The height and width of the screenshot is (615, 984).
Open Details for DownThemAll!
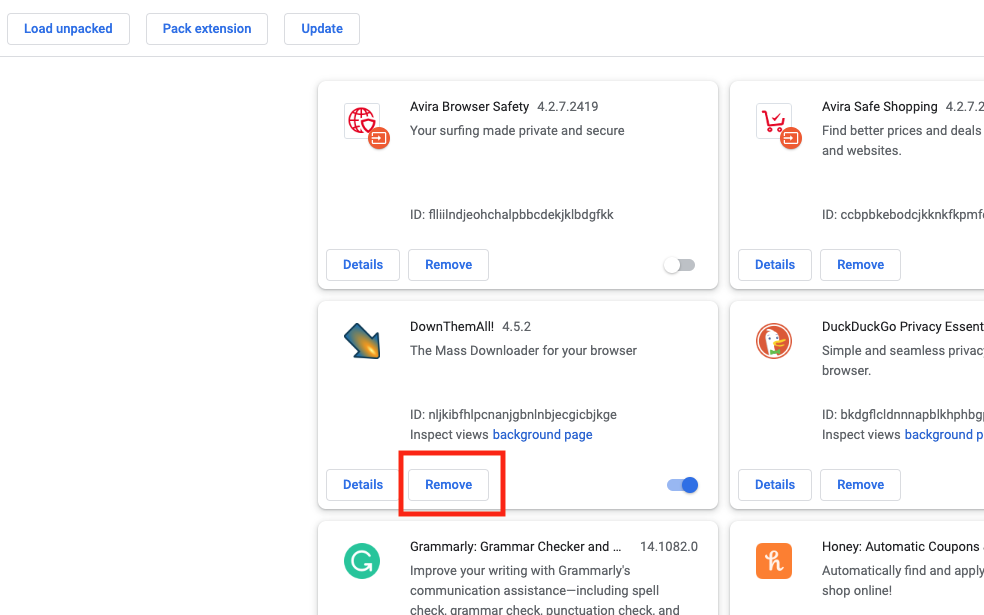coord(363,485)
